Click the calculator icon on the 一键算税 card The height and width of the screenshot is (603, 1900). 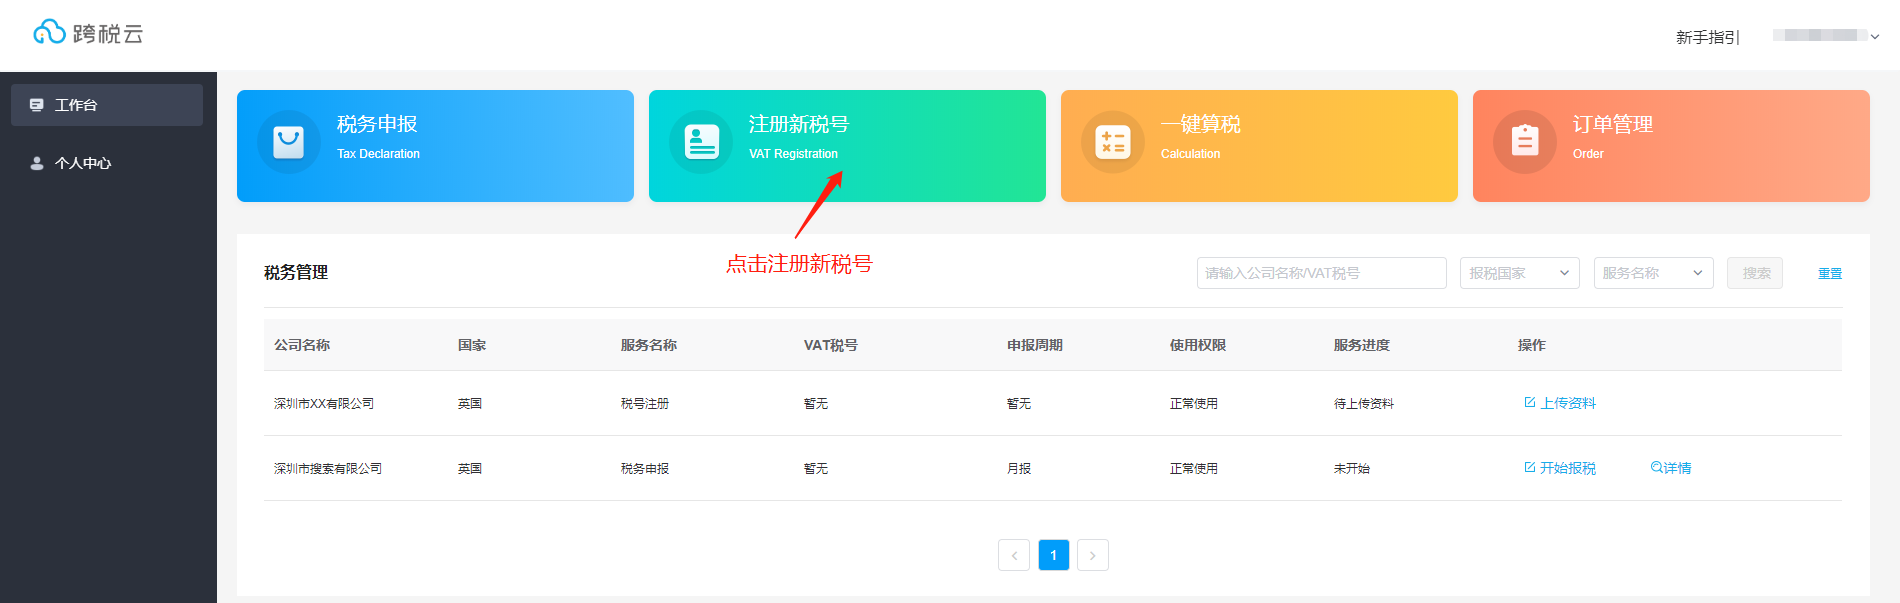1113,142
